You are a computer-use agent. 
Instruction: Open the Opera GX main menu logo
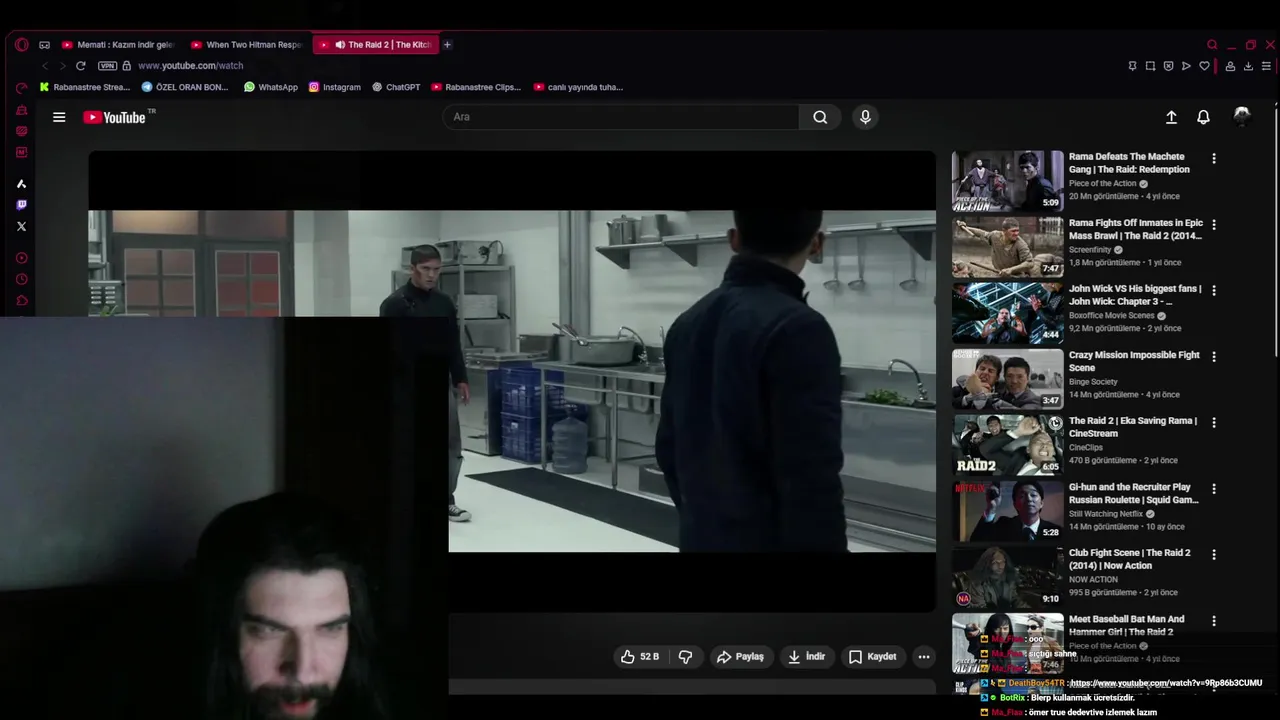click(x=21, y=44)
